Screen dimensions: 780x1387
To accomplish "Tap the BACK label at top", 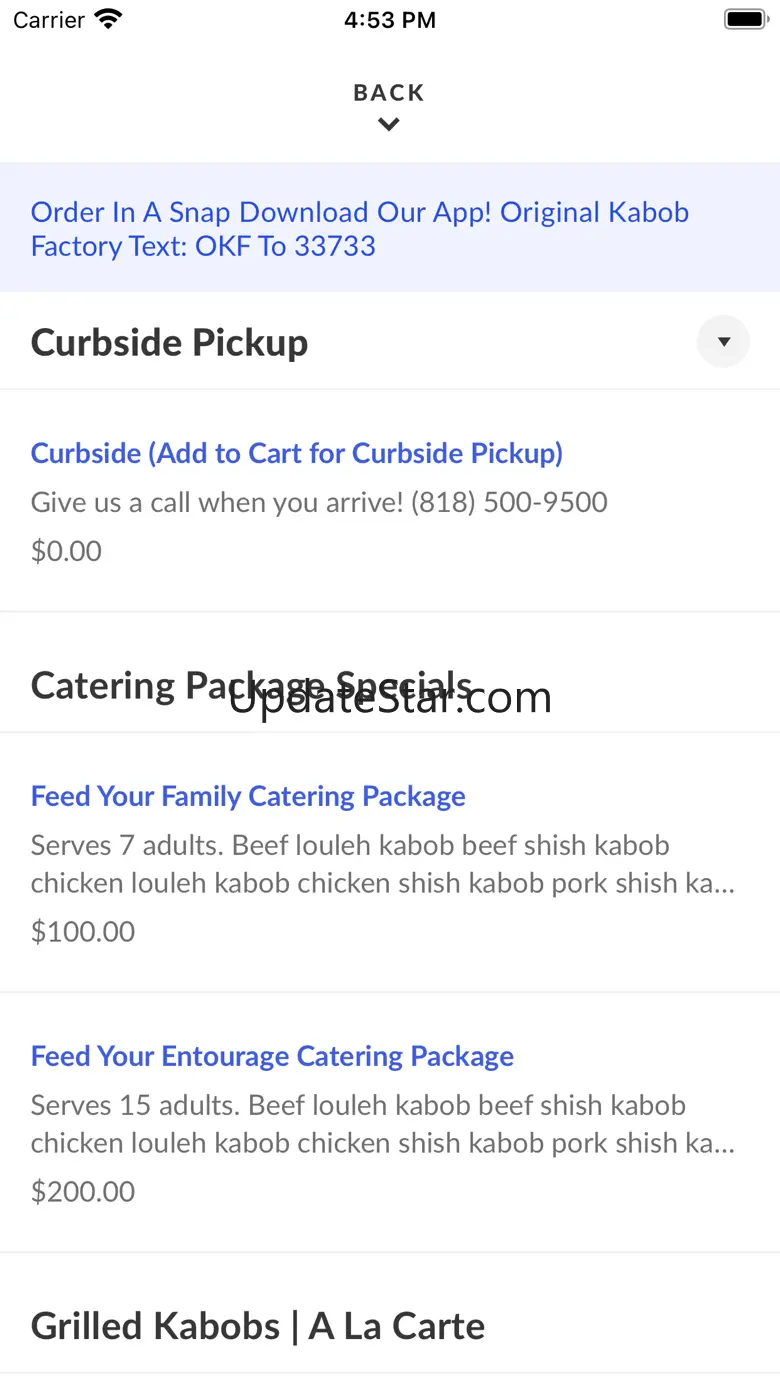I will click(389, 93).
